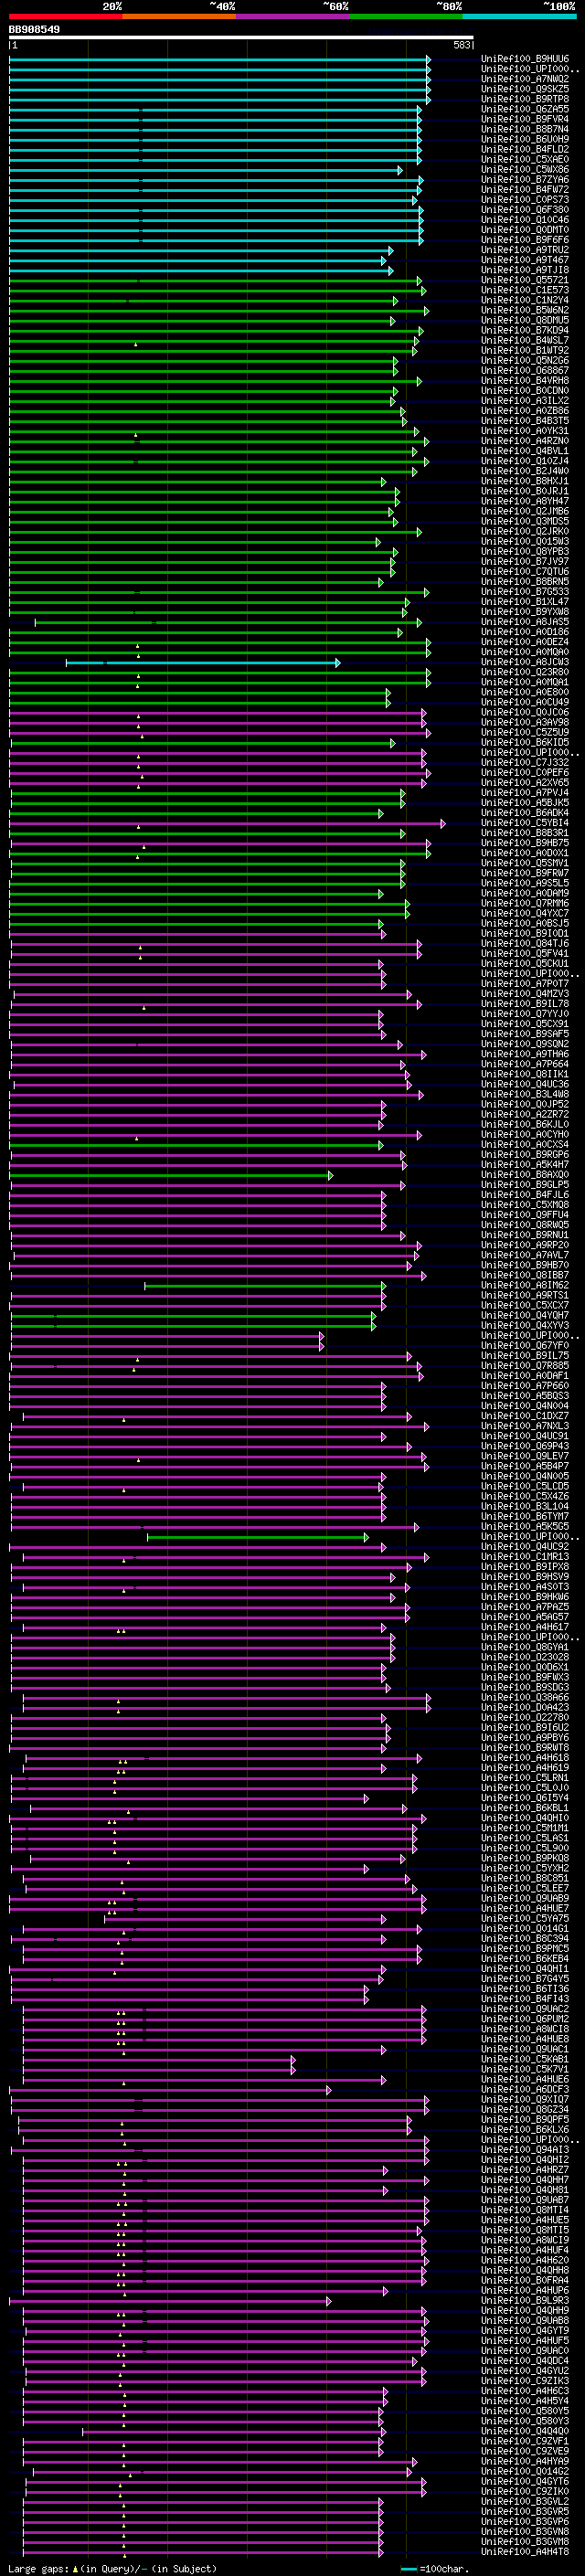
Task: Click the purple ~60% identity legend bar
Action: click(293, 16)
